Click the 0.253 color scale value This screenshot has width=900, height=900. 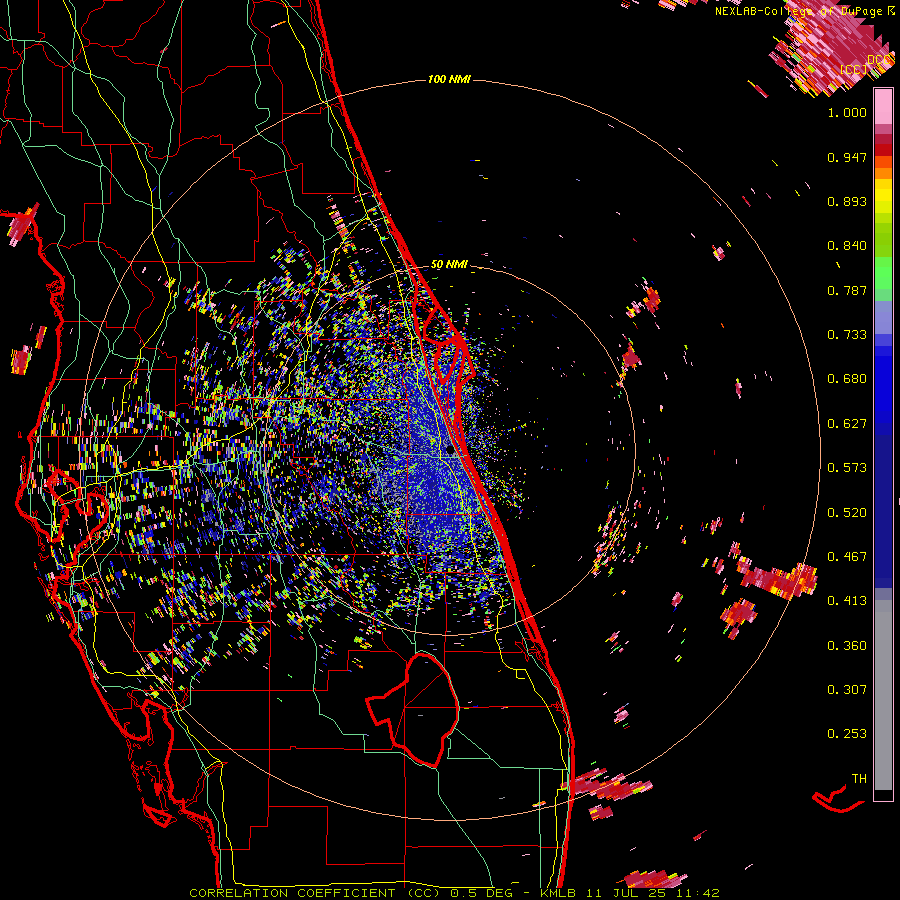847,735
